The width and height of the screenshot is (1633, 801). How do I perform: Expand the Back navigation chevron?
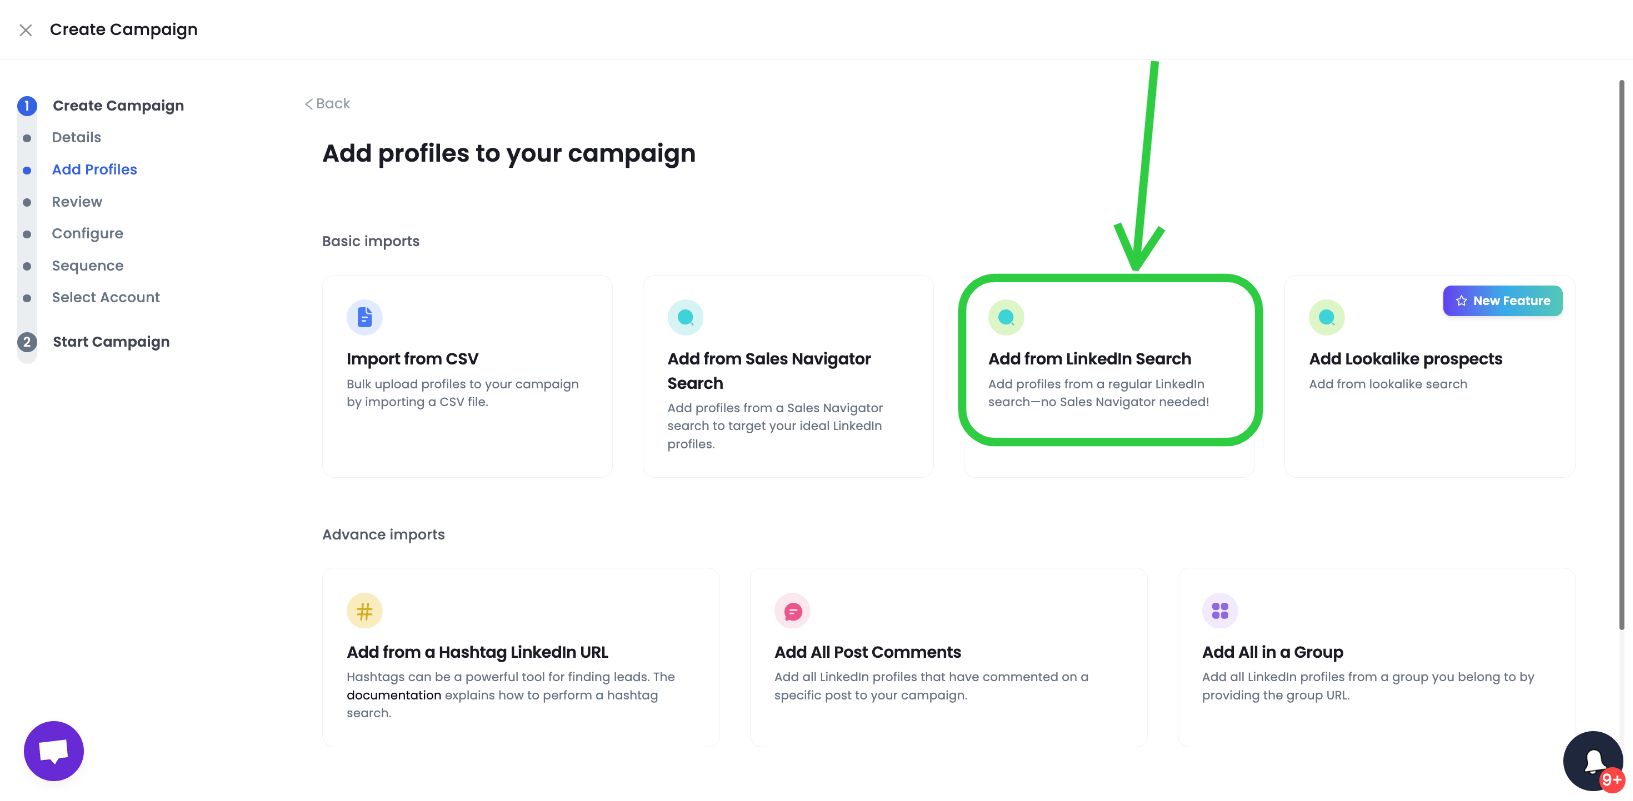(x=308, y=103)
